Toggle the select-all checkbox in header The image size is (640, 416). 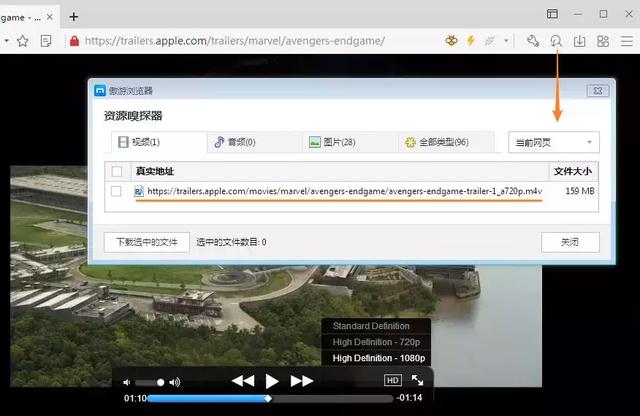pyautogui.click(x=117, y=171)
